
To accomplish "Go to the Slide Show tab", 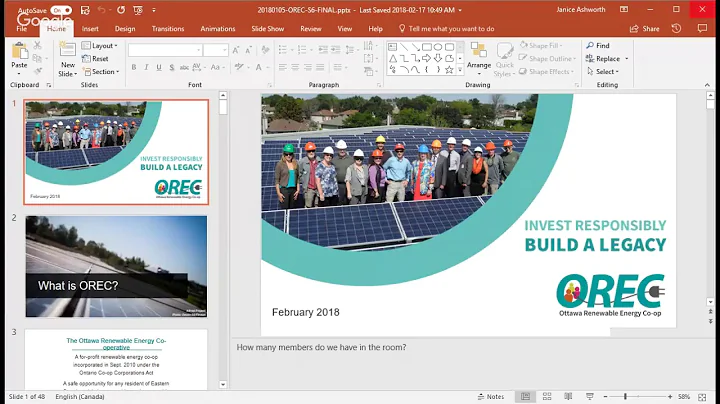I will (268, 28).
